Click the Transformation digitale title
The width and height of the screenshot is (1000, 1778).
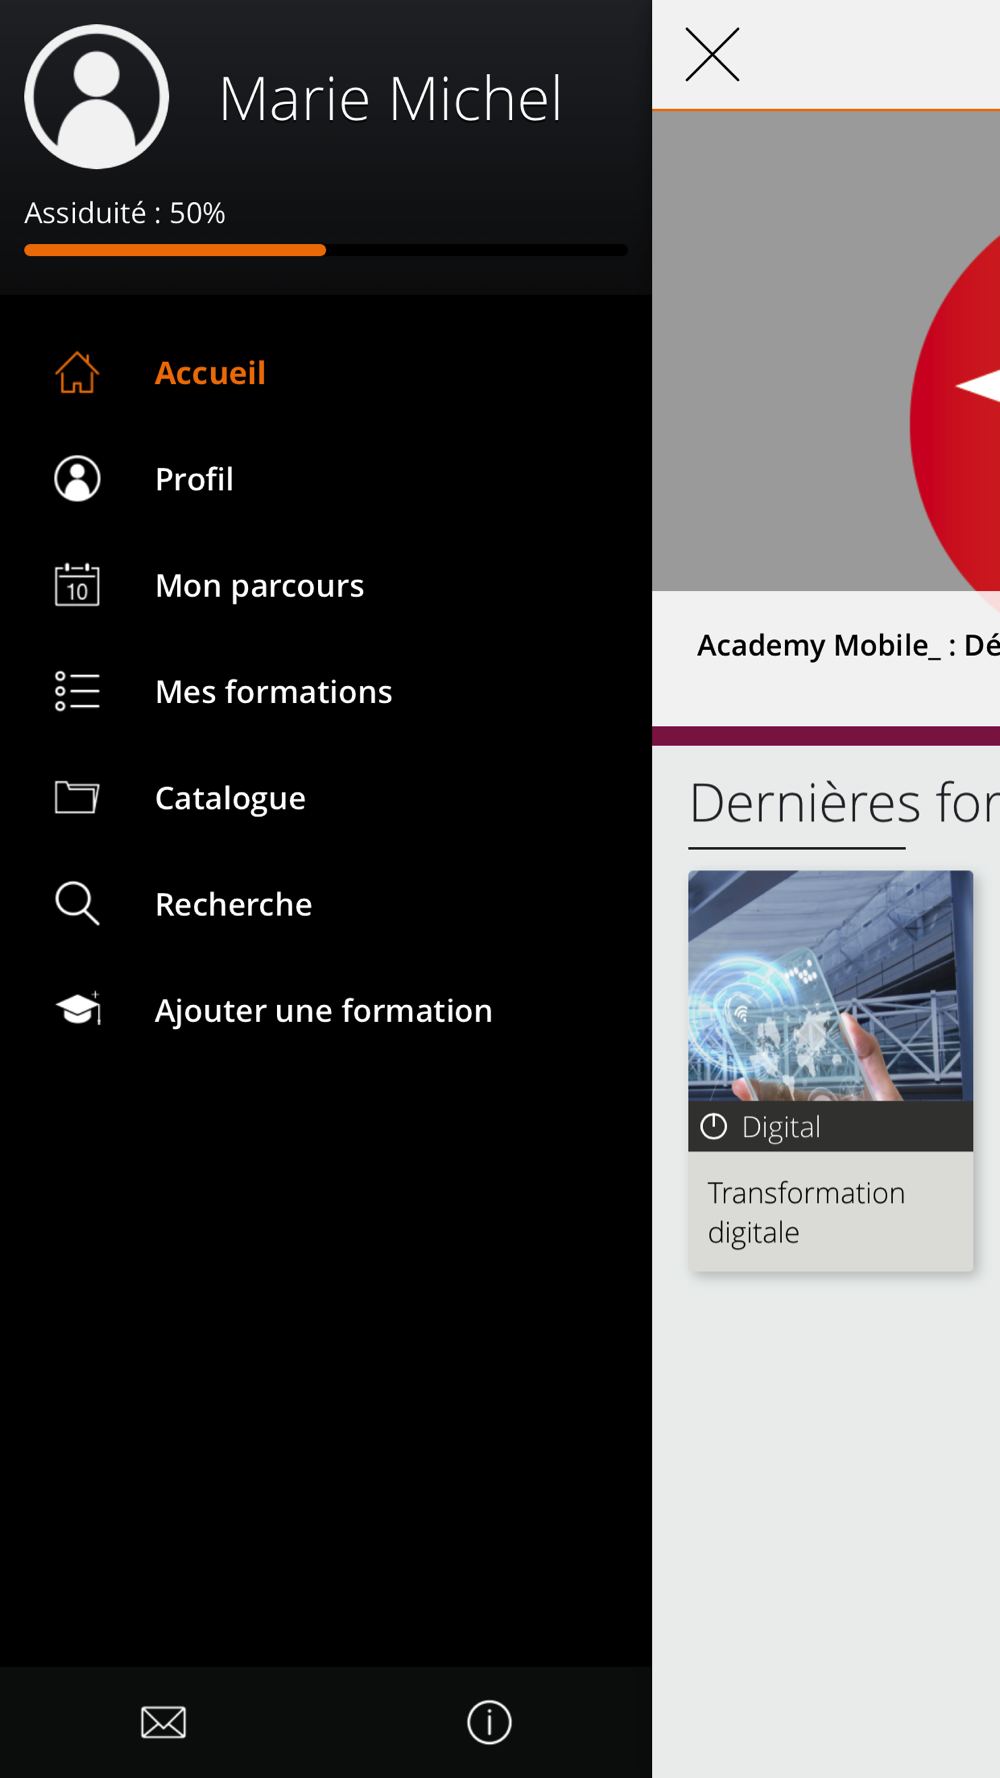point(806,1212)
